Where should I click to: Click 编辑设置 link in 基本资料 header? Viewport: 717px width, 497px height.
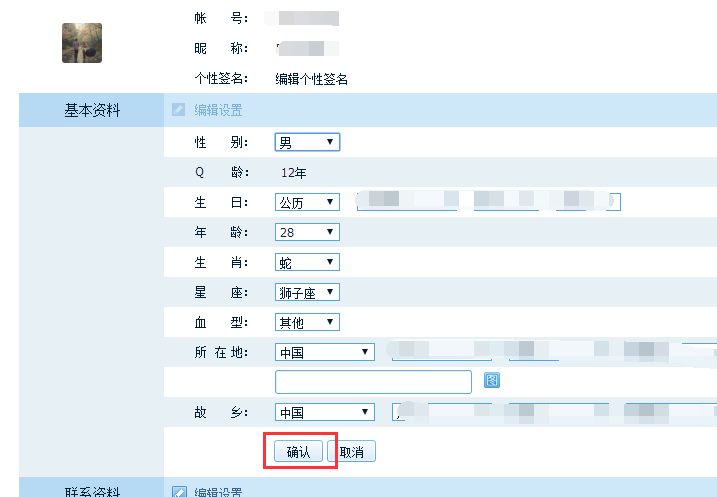[218, 111]
